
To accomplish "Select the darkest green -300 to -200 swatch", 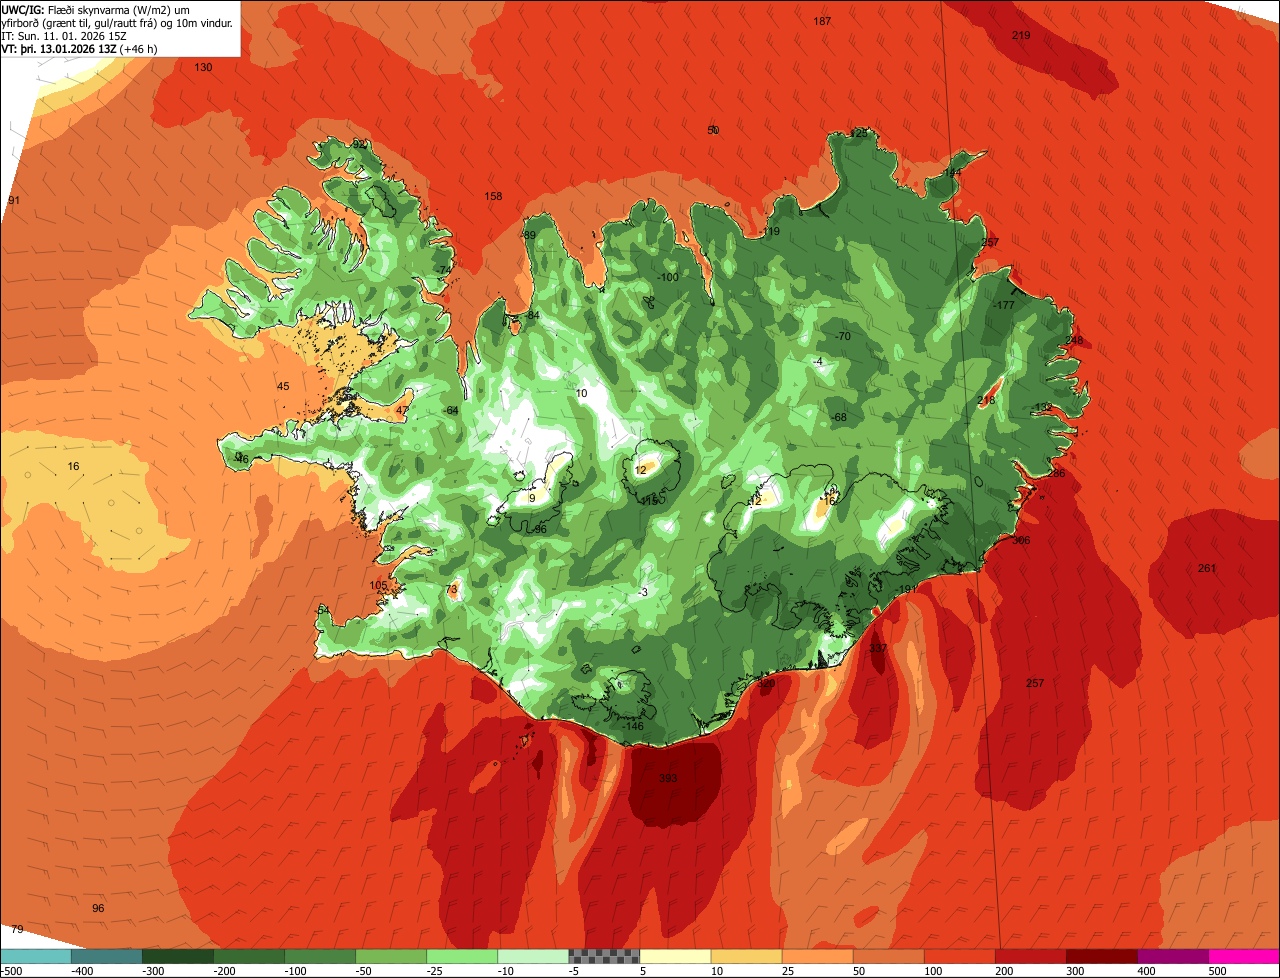I will [x=177, y=956].
